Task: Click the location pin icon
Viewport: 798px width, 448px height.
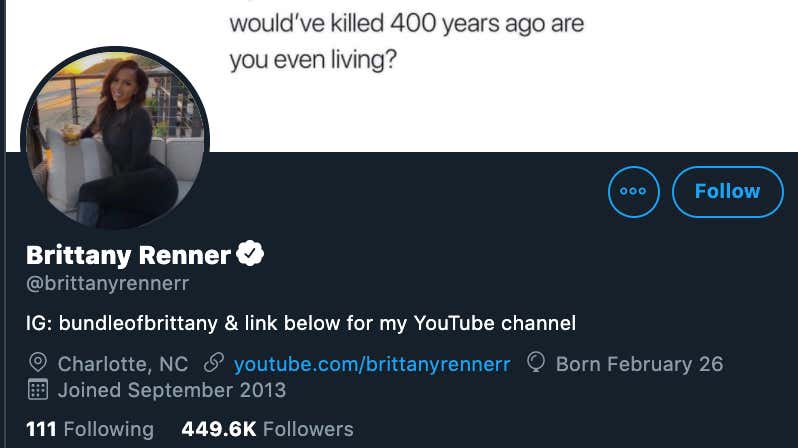Action: pos(38,363)
